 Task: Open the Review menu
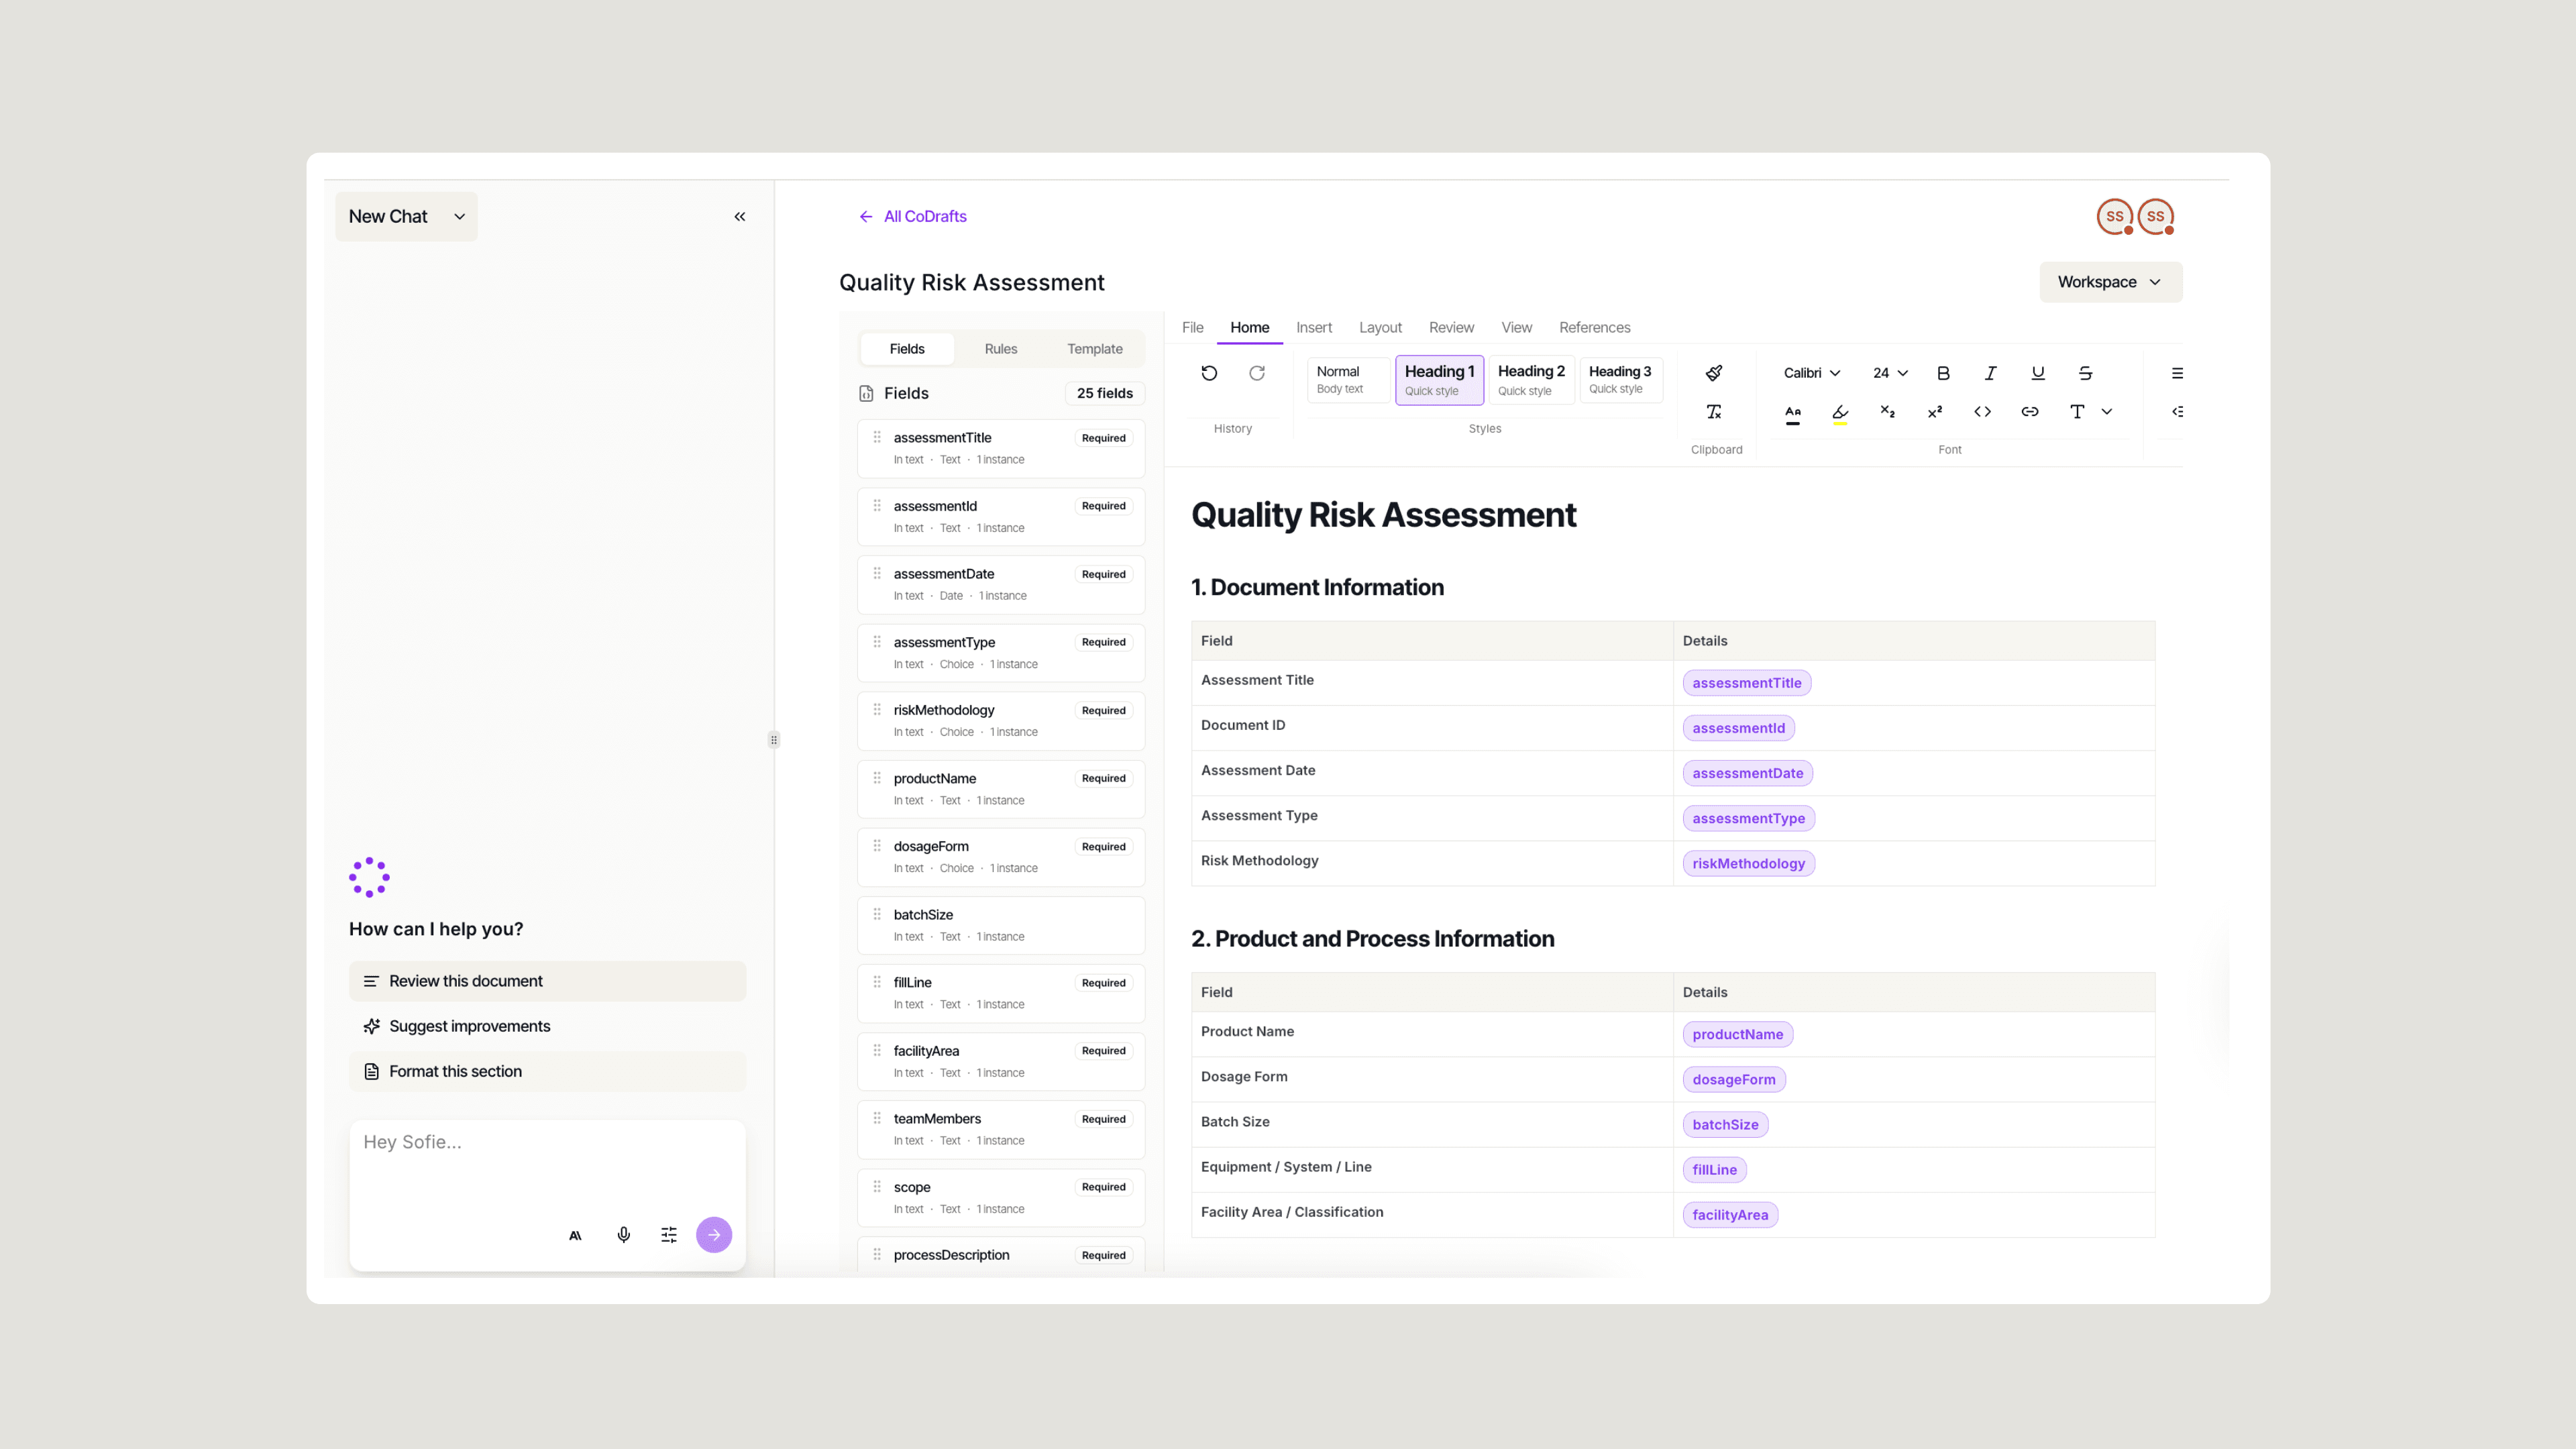(x=1451, y=327)
